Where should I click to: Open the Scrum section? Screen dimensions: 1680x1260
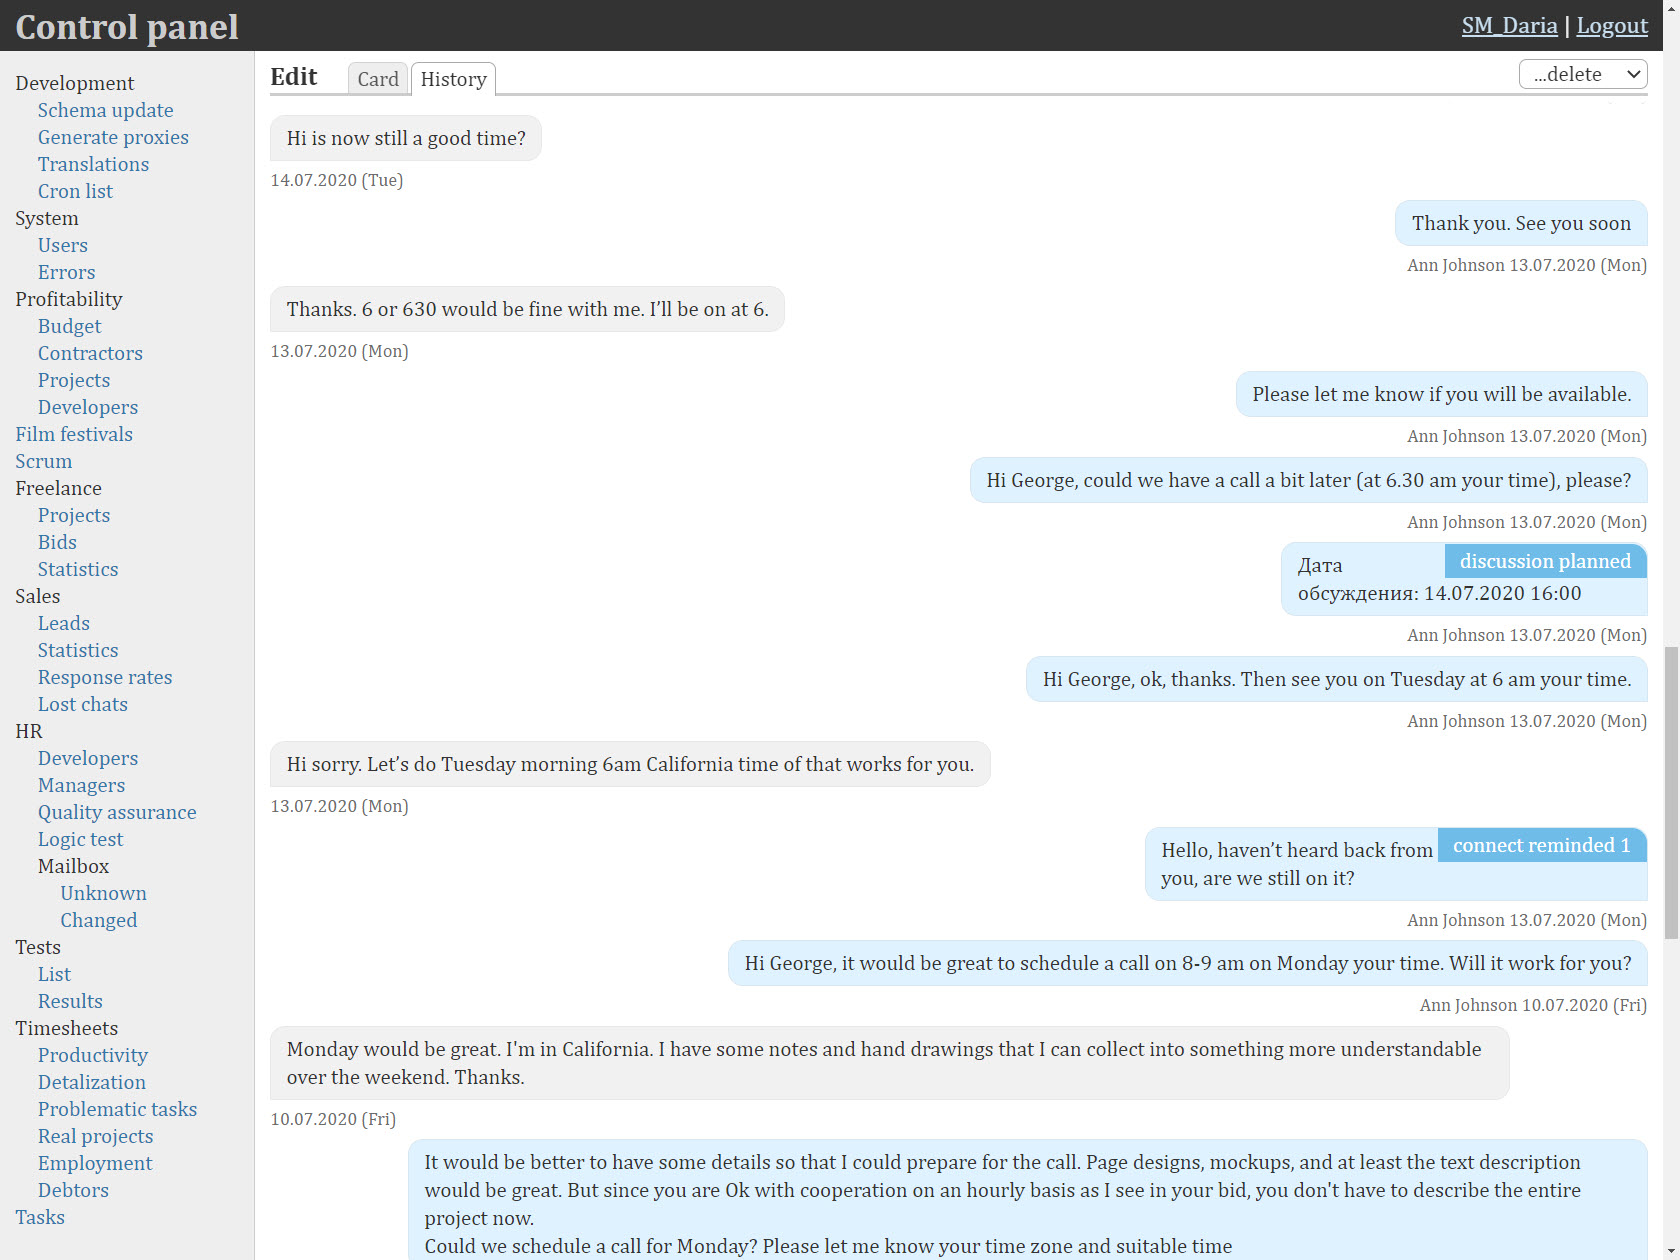click(44, 461)
